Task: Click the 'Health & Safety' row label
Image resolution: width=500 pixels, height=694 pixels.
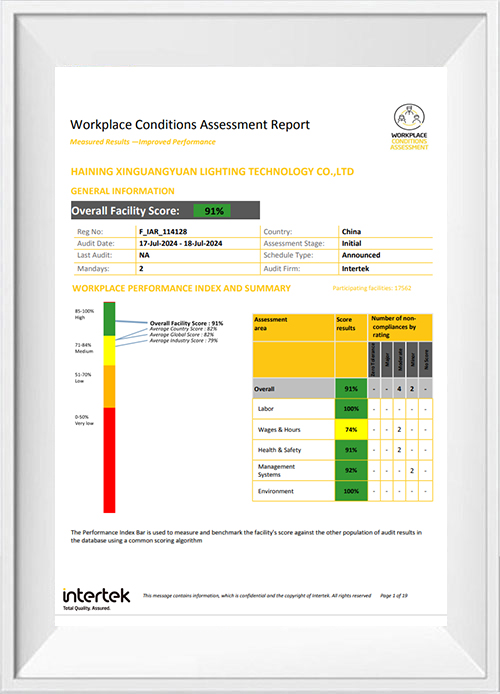Action: [280, 450]
